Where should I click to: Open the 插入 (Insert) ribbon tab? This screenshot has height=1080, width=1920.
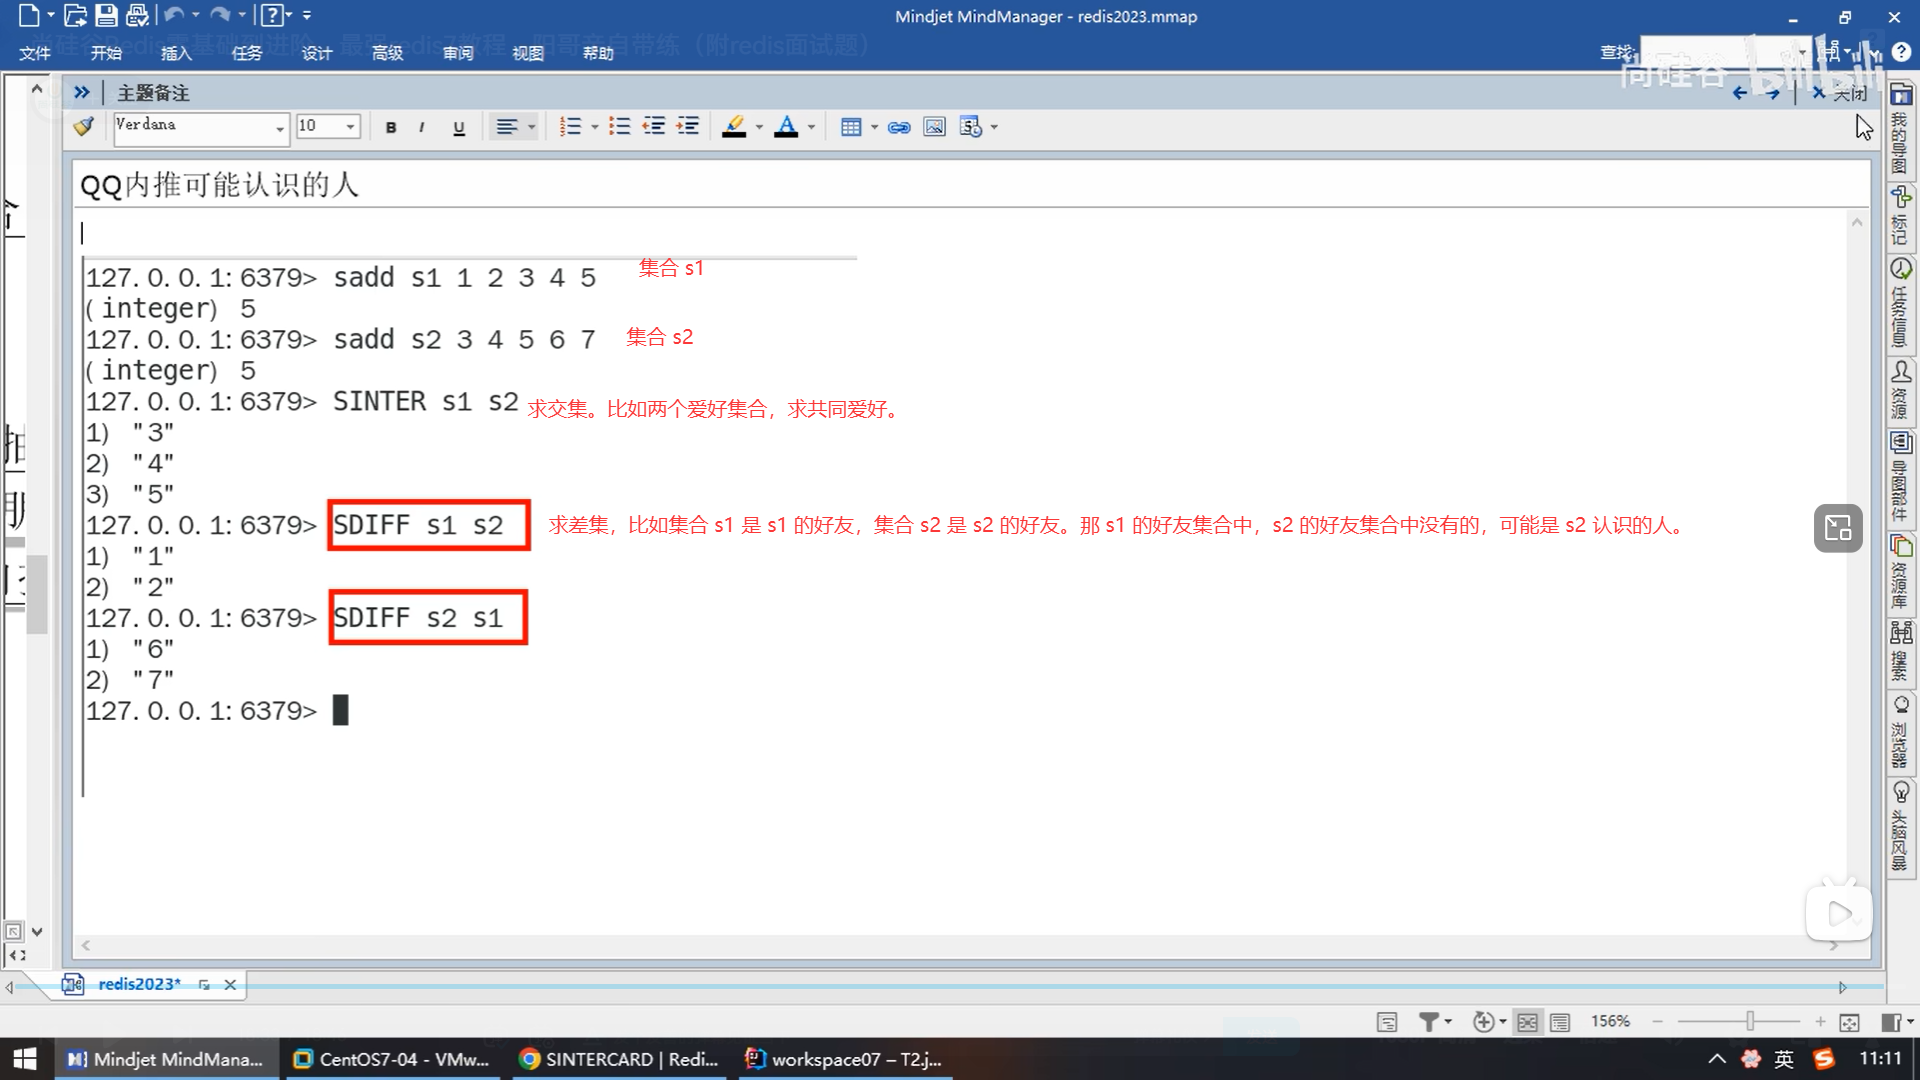click(x=176, y=53)
